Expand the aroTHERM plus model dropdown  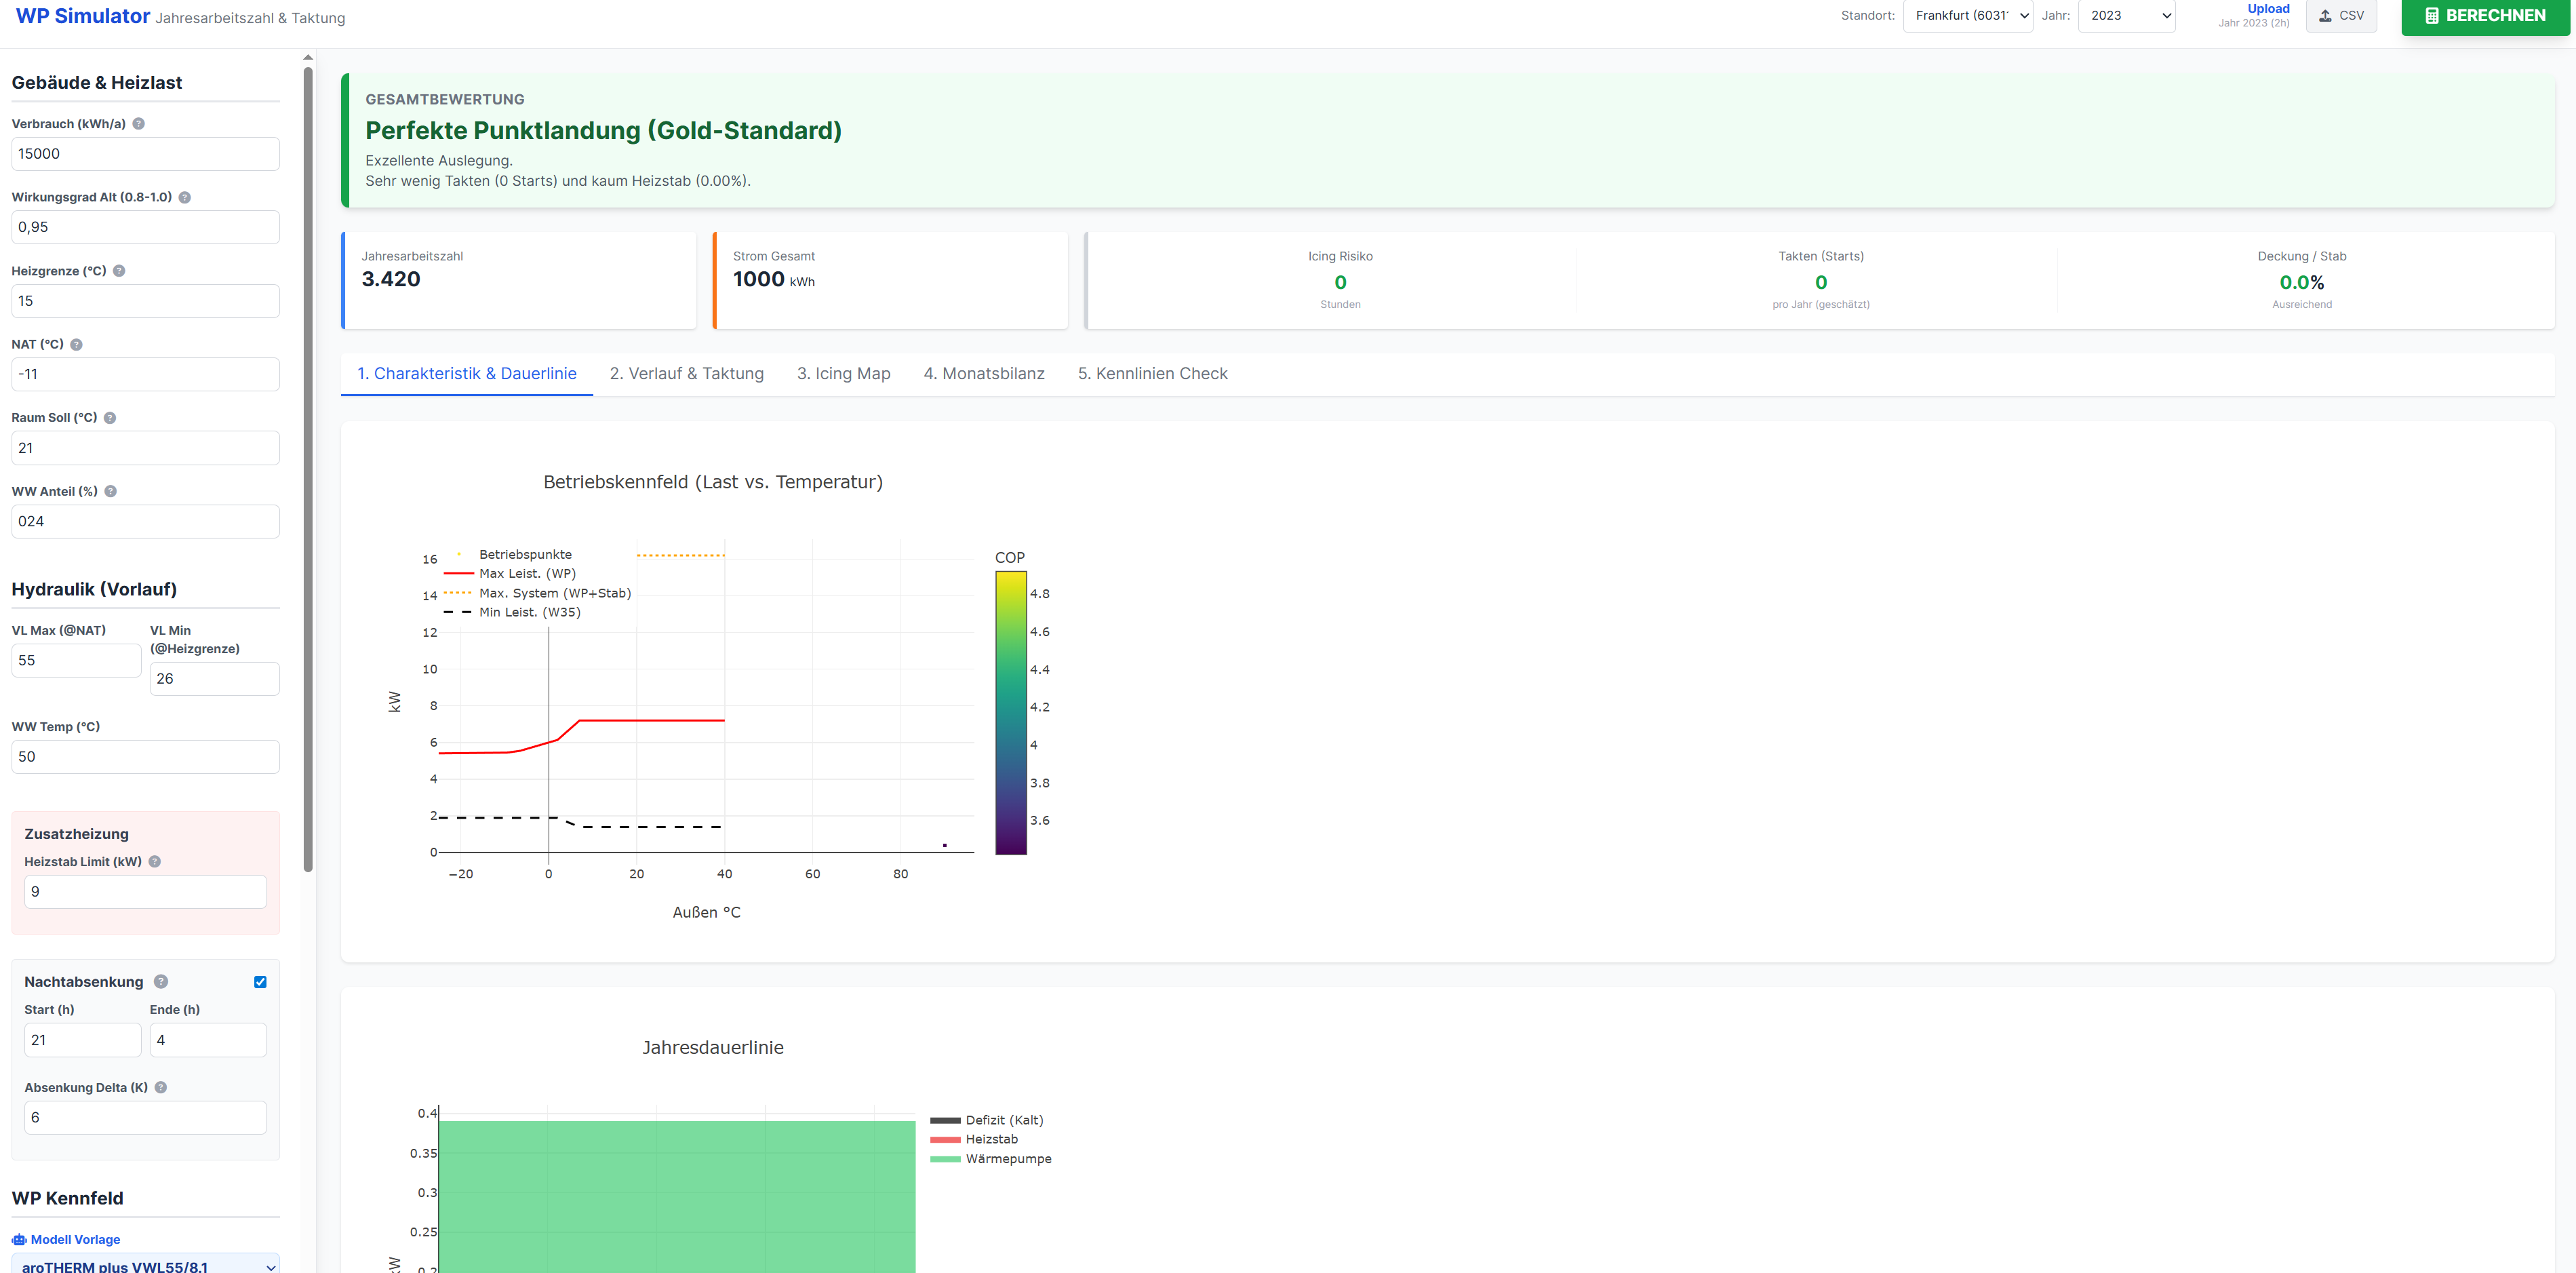click(145, 1265)
